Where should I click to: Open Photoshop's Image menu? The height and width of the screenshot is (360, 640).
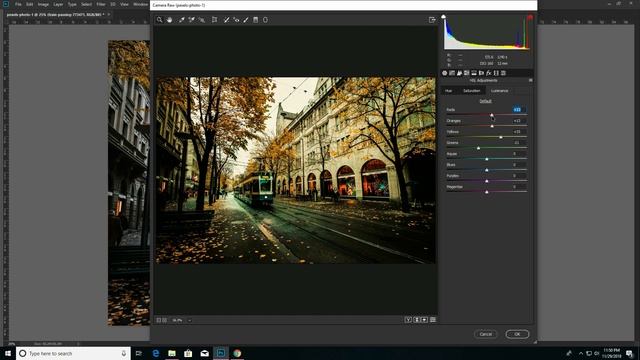(43, 4)
